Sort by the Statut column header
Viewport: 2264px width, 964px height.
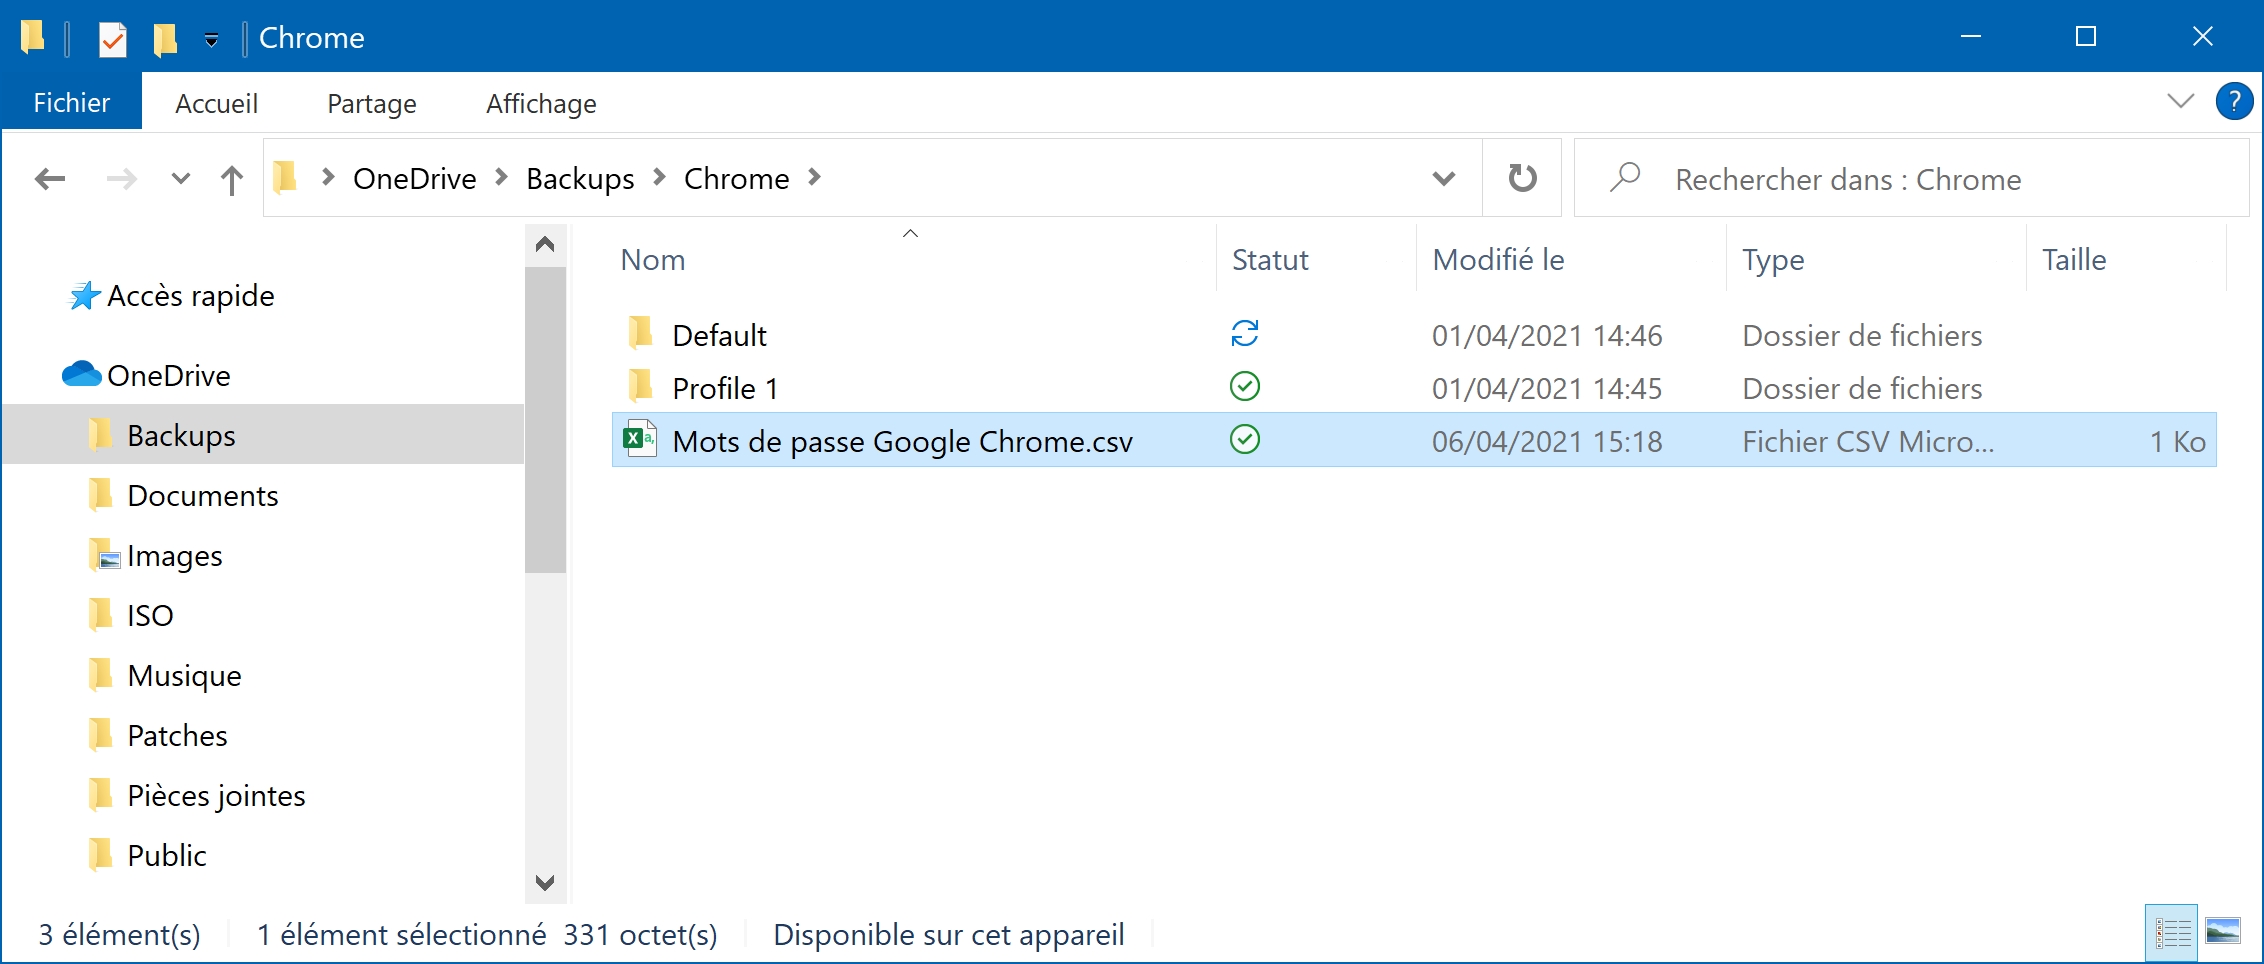(1269, 260)
